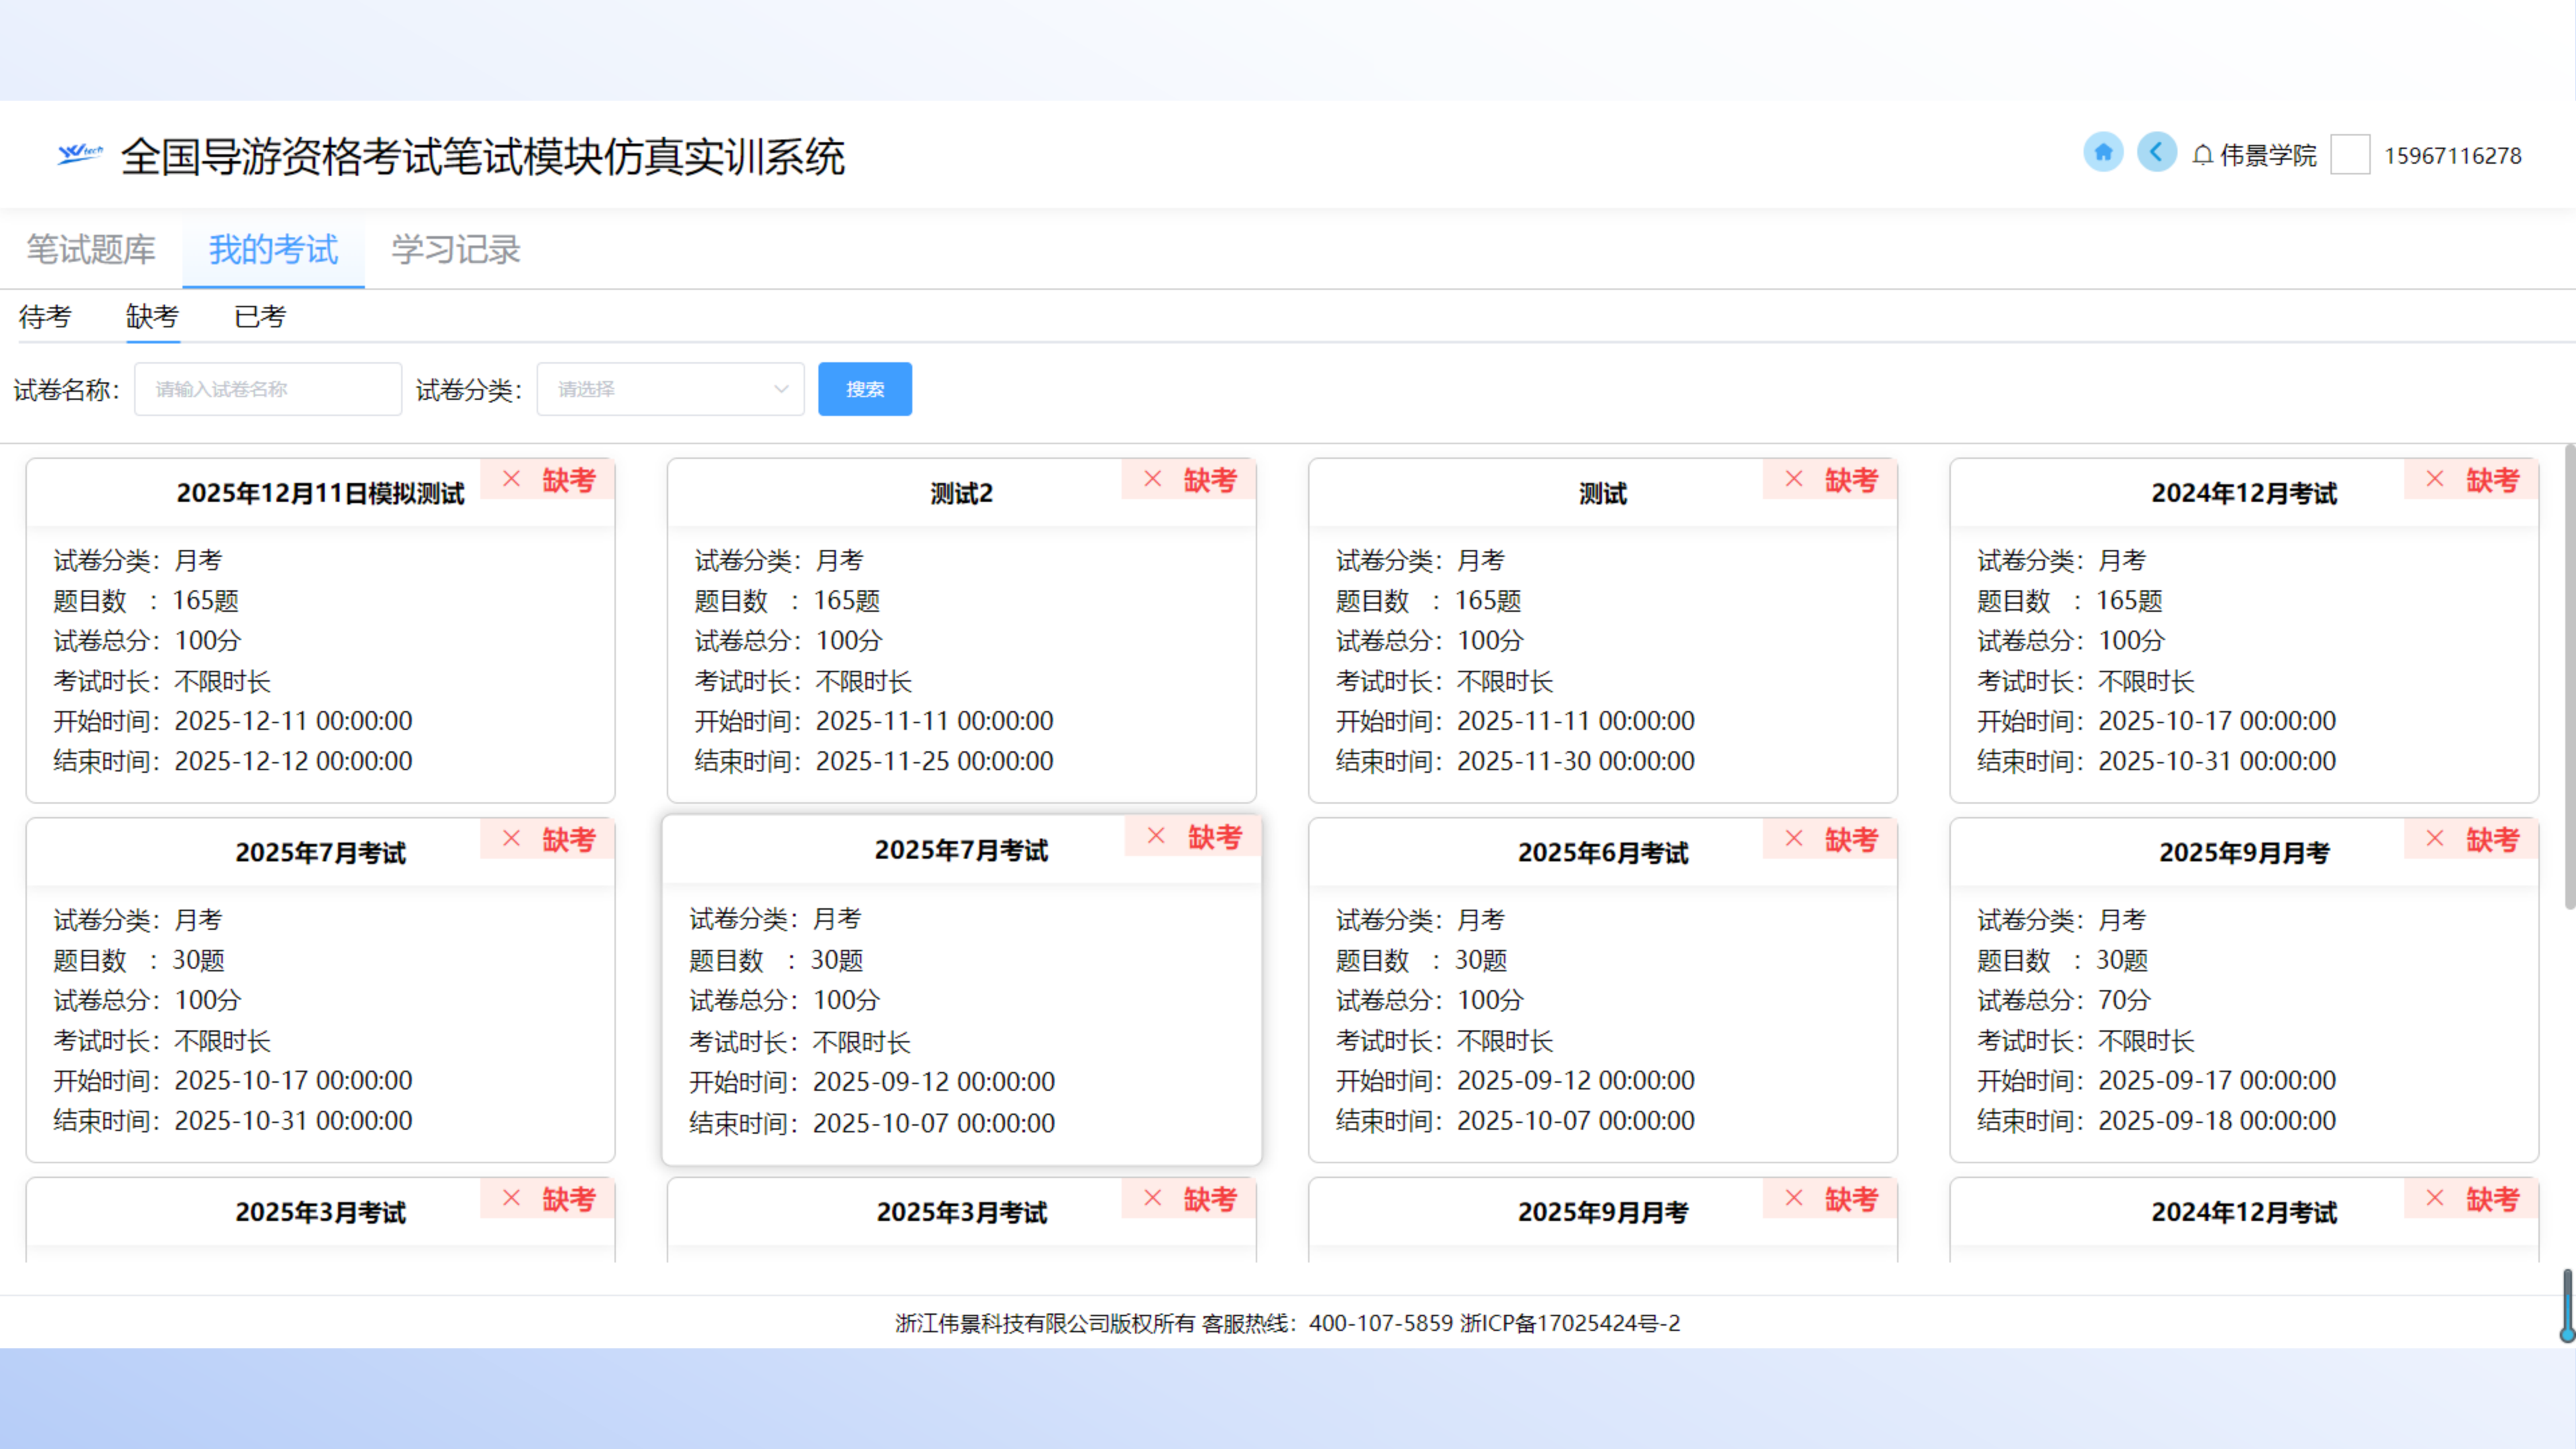2576x1449 pixels.
Task: Click the home icon in header
Action: tap(2103, 152)
